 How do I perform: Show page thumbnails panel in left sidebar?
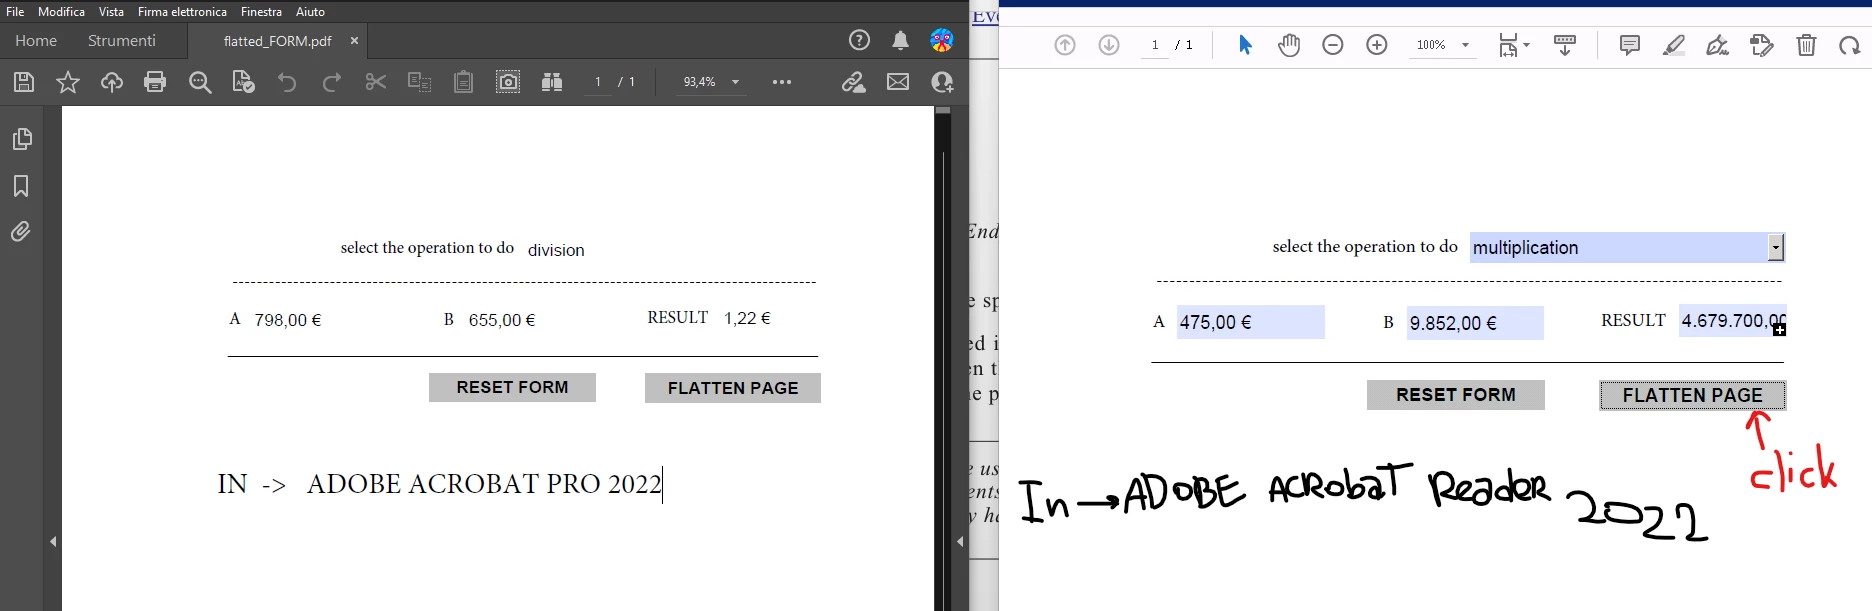pyautogui.click(x=21, y=139)
